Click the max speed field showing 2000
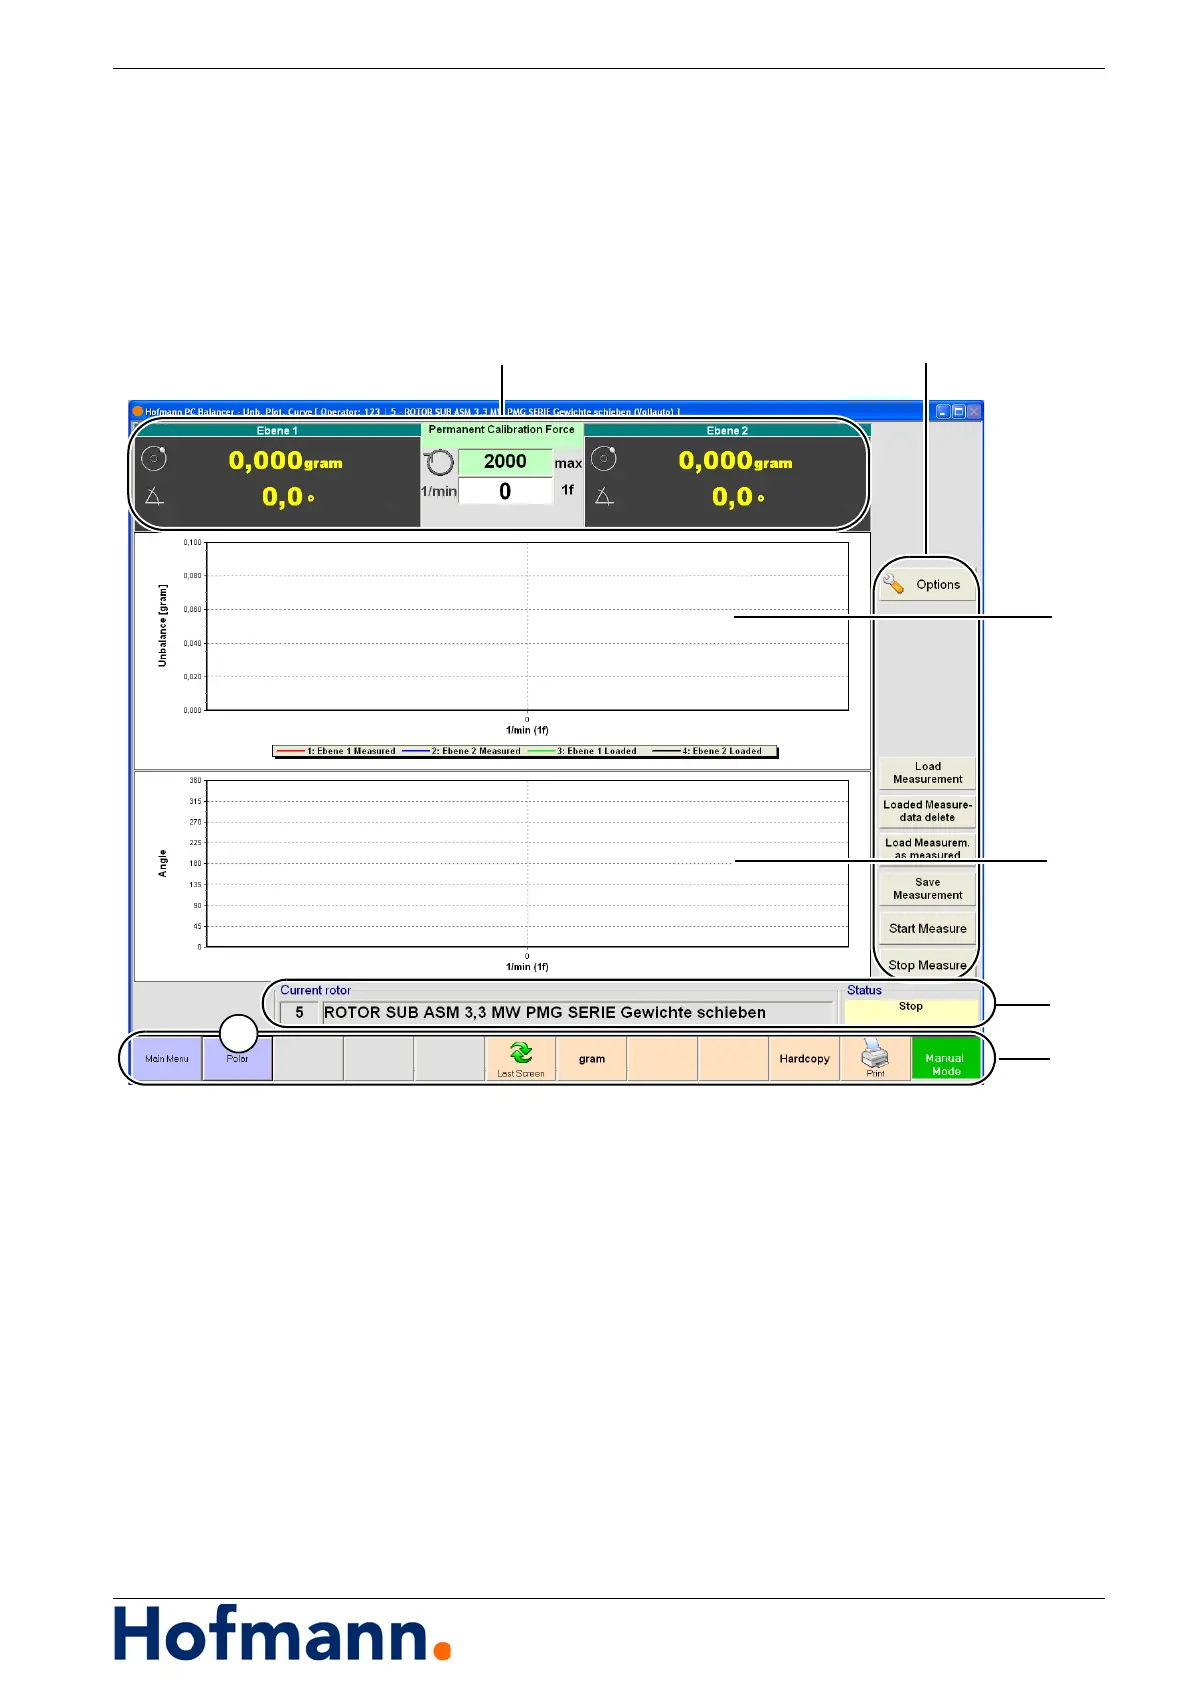 [x=505, y=461]
